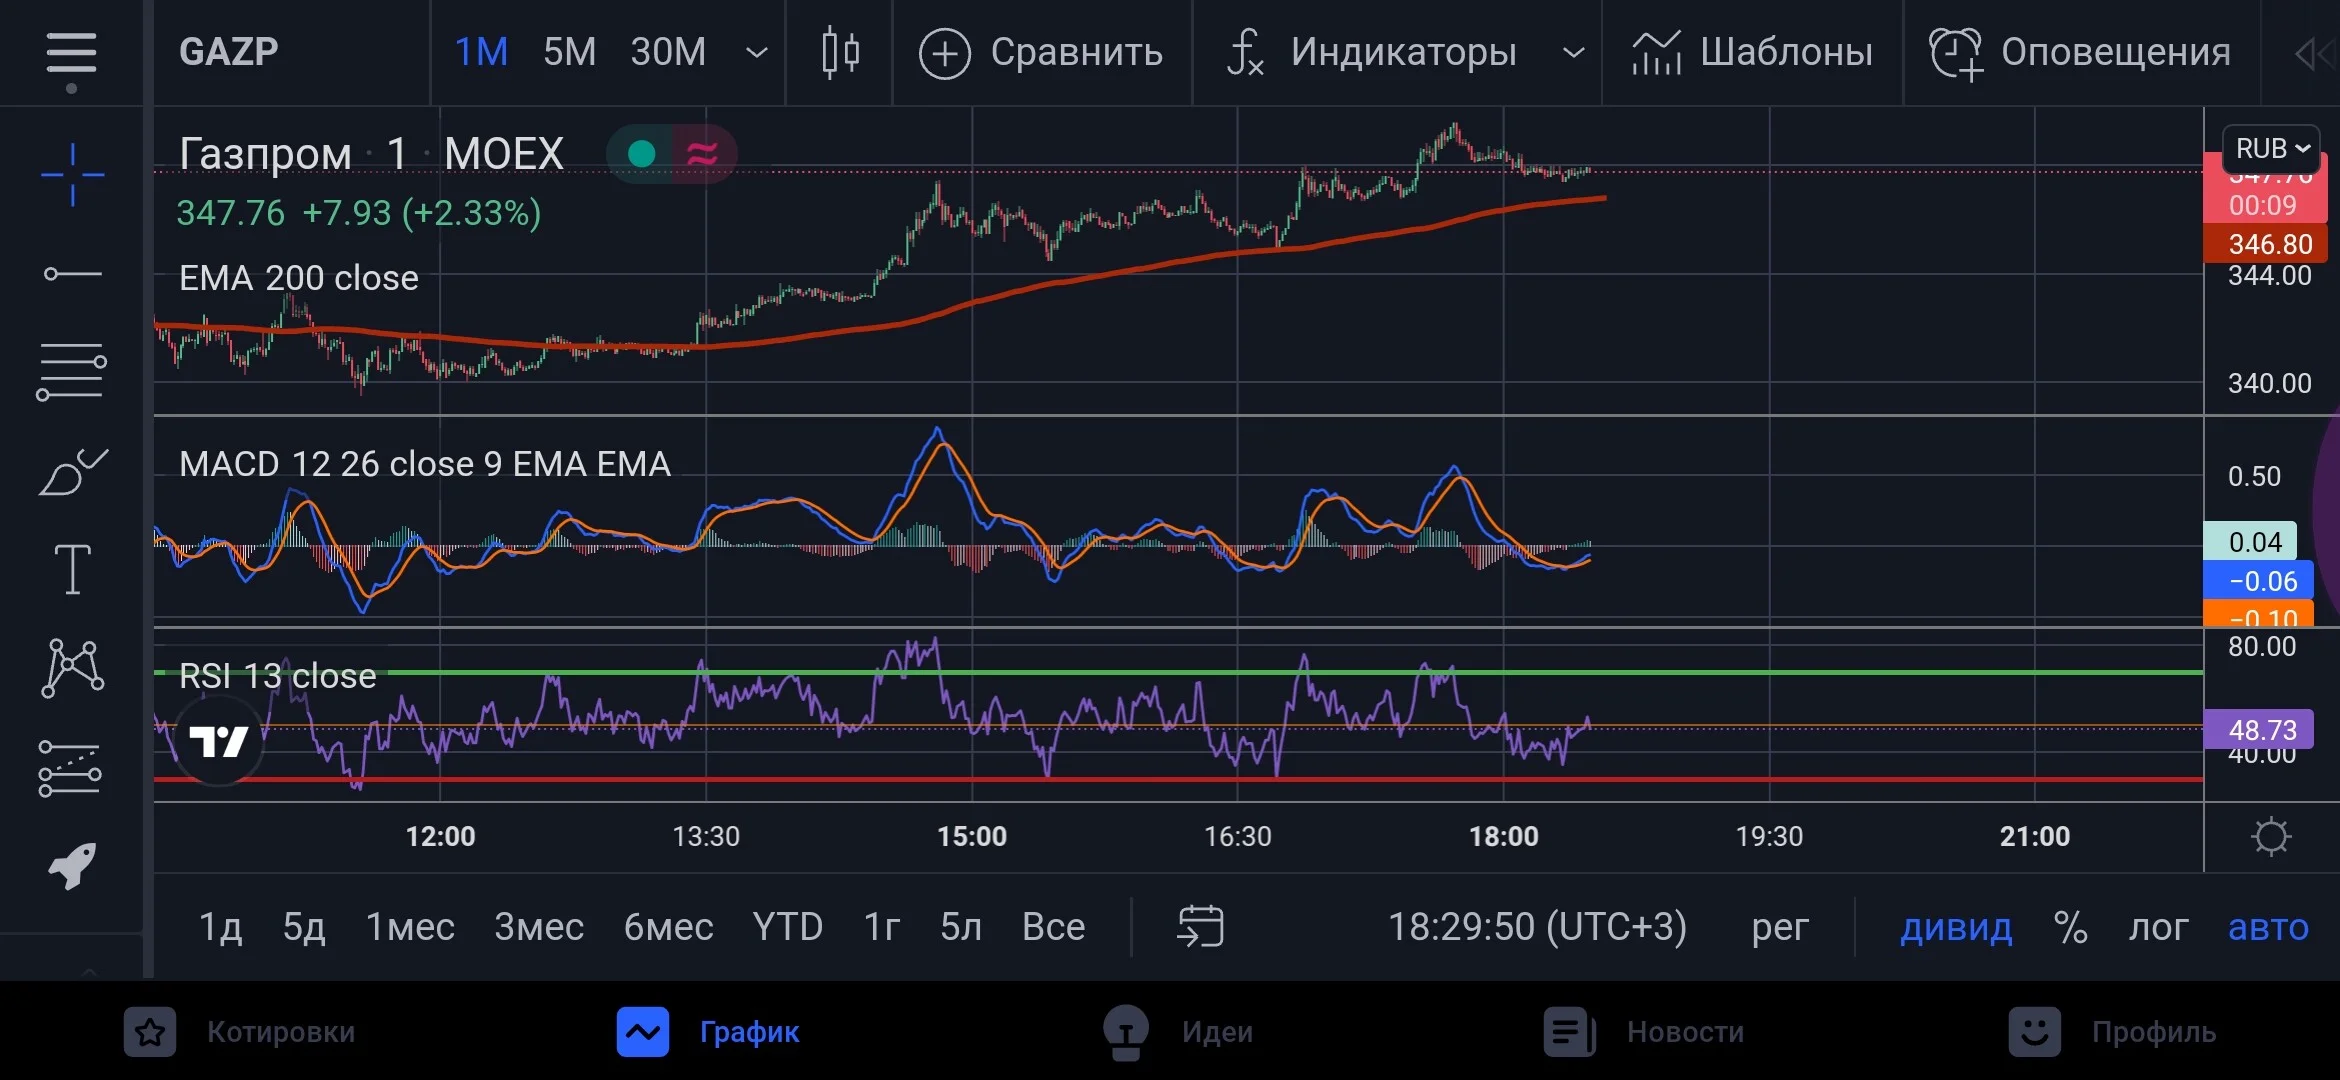Click the 15:00 time axis label
This screenshot has width=2340, height=1080.
972,836
